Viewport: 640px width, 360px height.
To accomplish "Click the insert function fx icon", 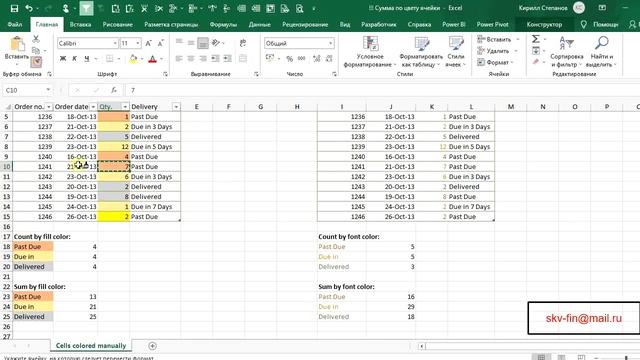I will click(114, 90).
